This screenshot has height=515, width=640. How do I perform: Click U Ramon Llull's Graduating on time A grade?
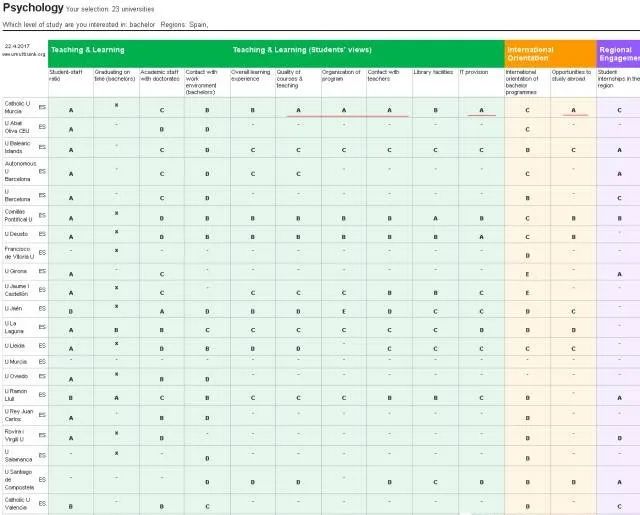(116, 397)
